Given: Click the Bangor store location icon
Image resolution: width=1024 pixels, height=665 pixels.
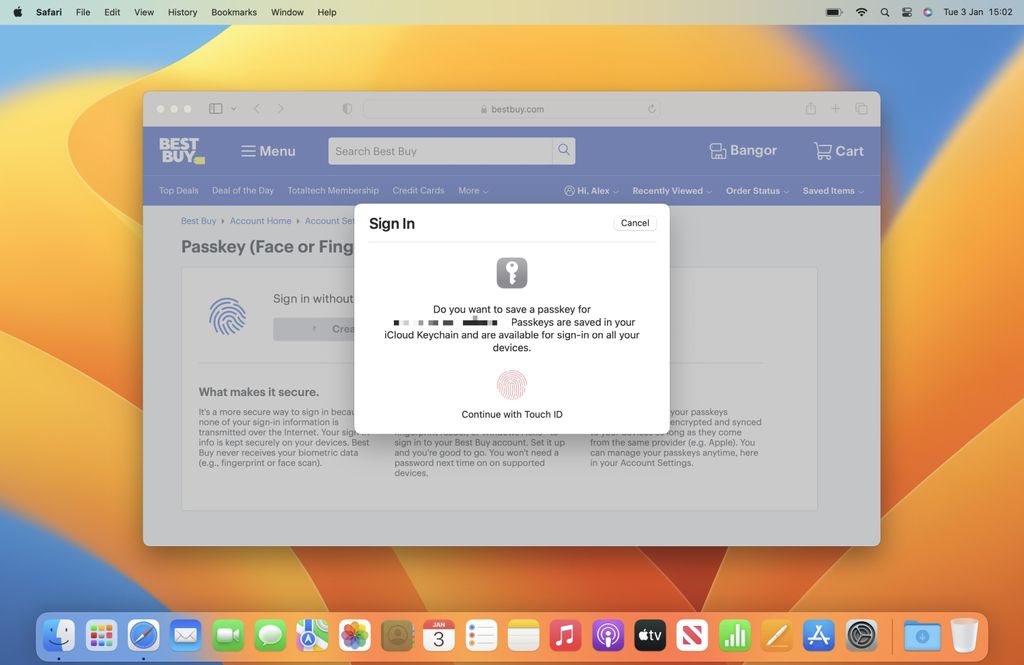Looking at the screenshot, I should point(717,150).
